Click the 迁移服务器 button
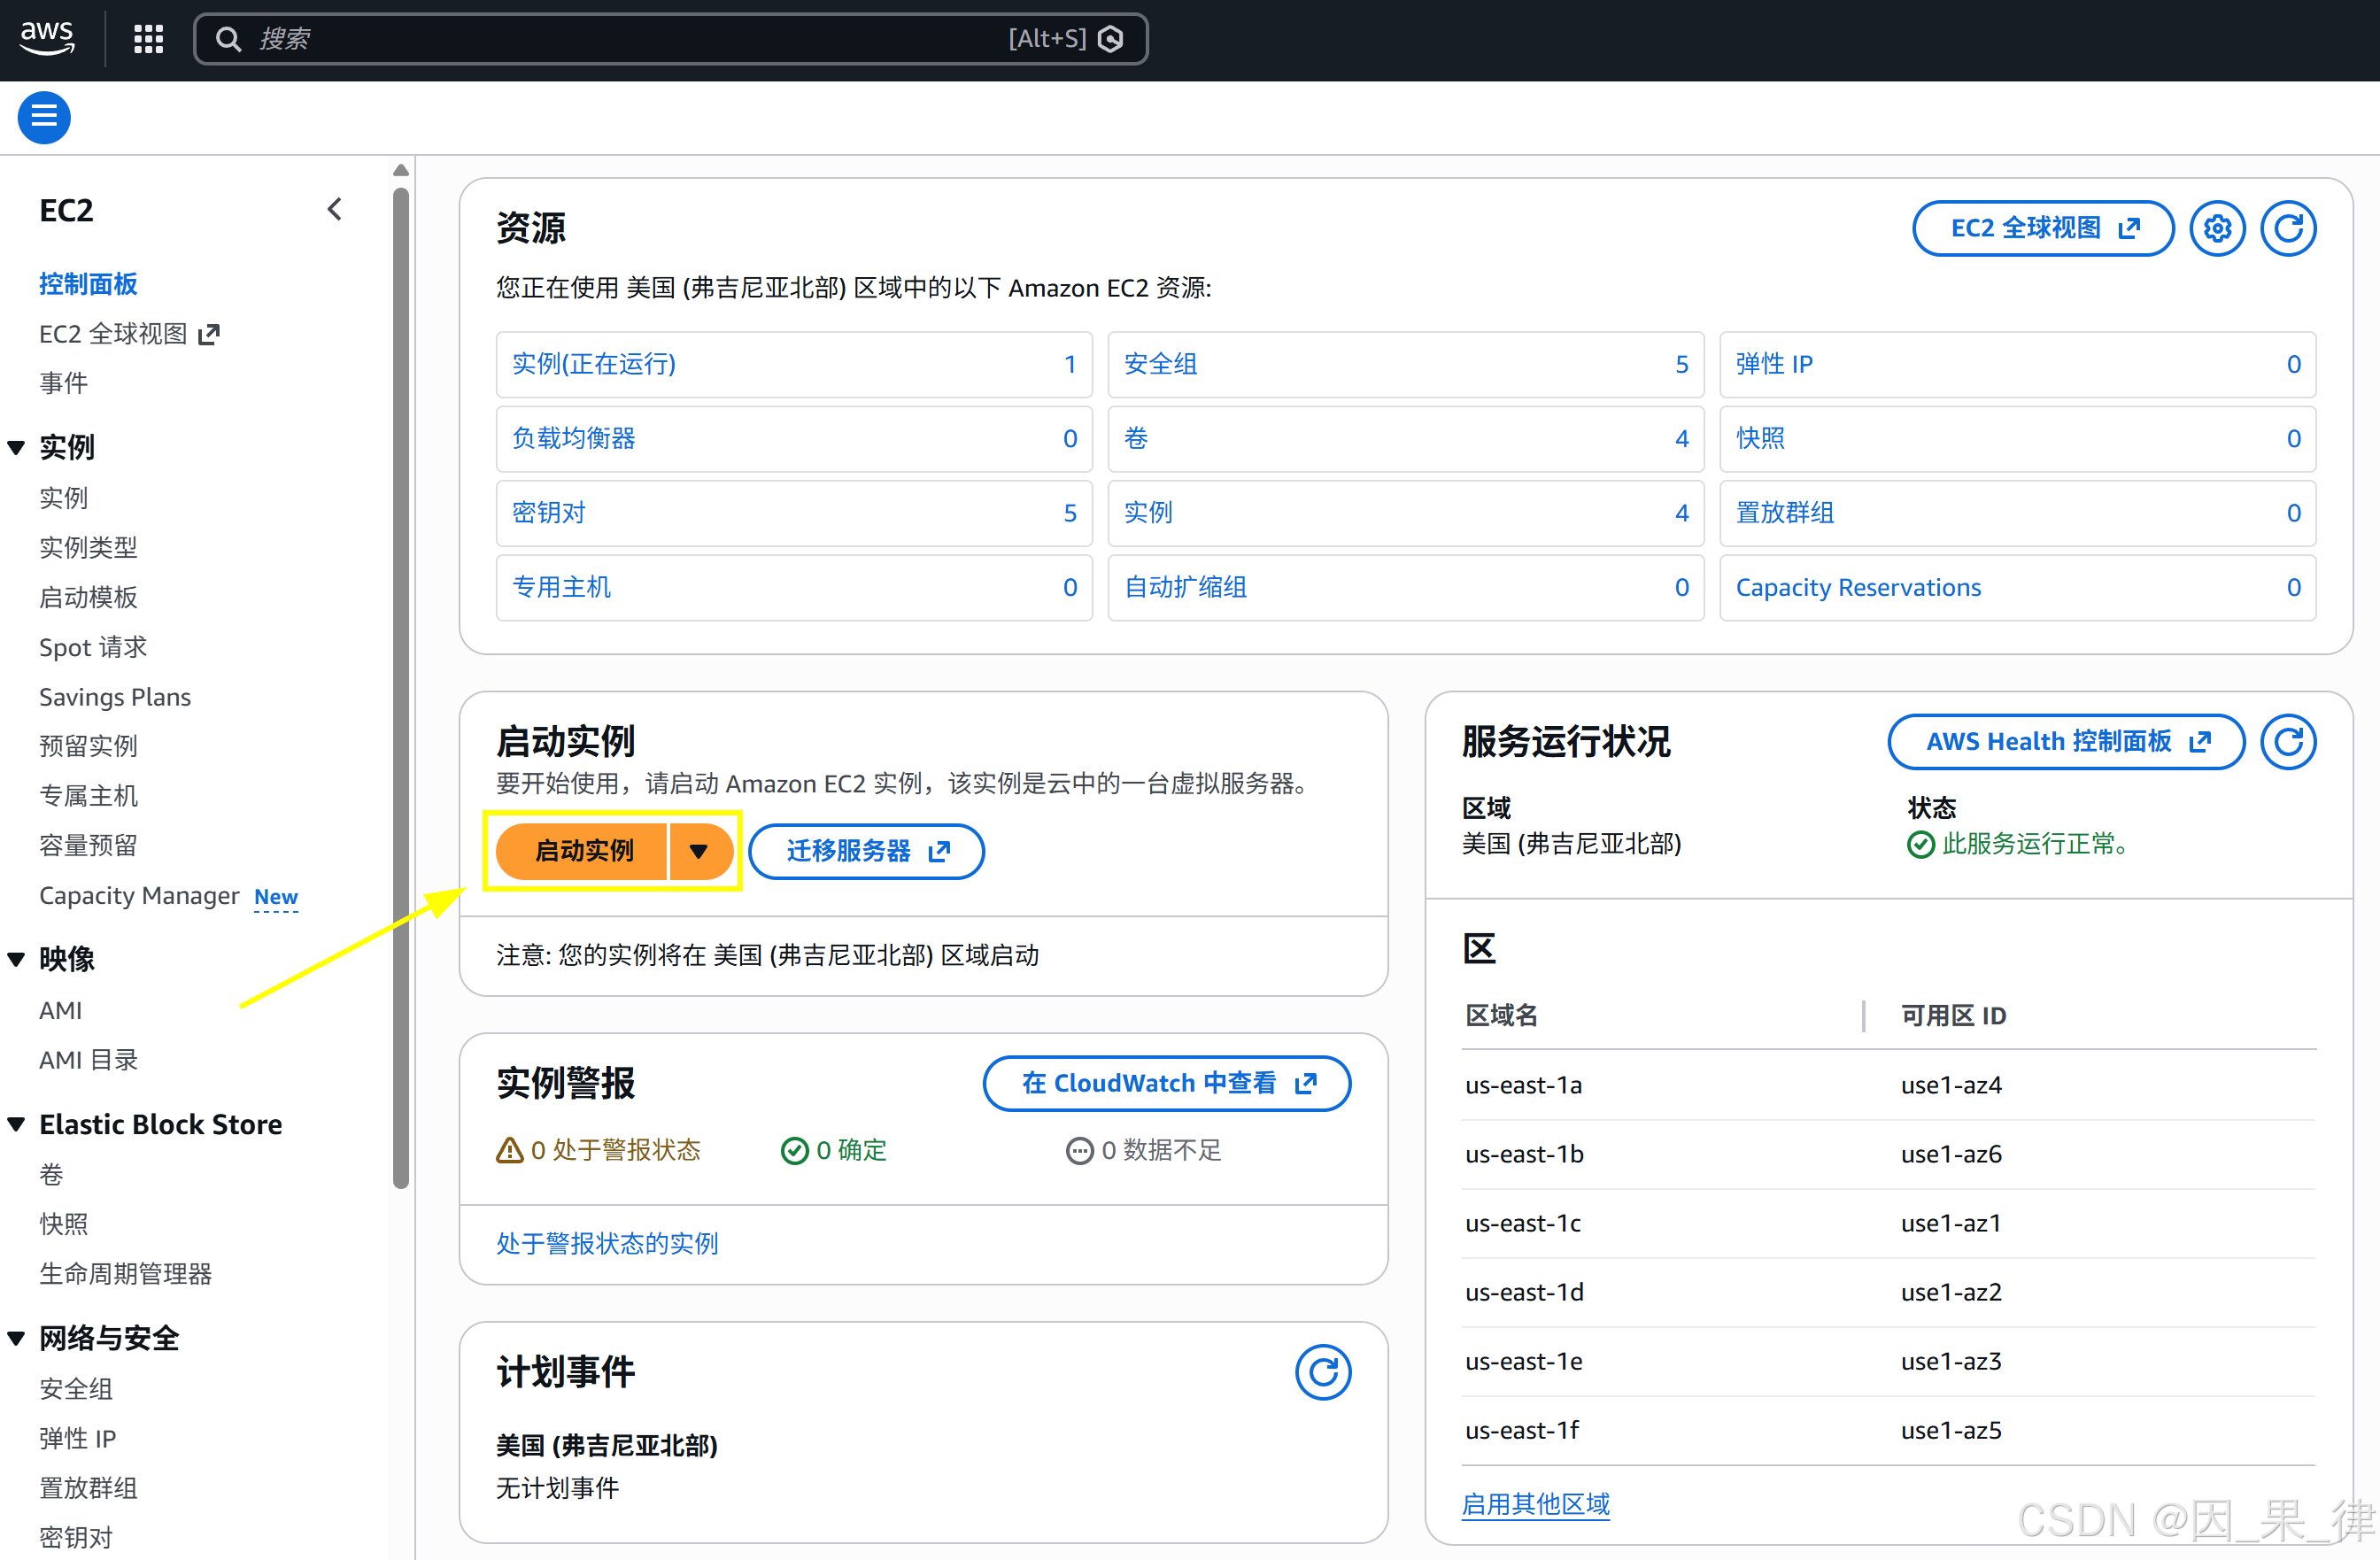 click(866, 851)
